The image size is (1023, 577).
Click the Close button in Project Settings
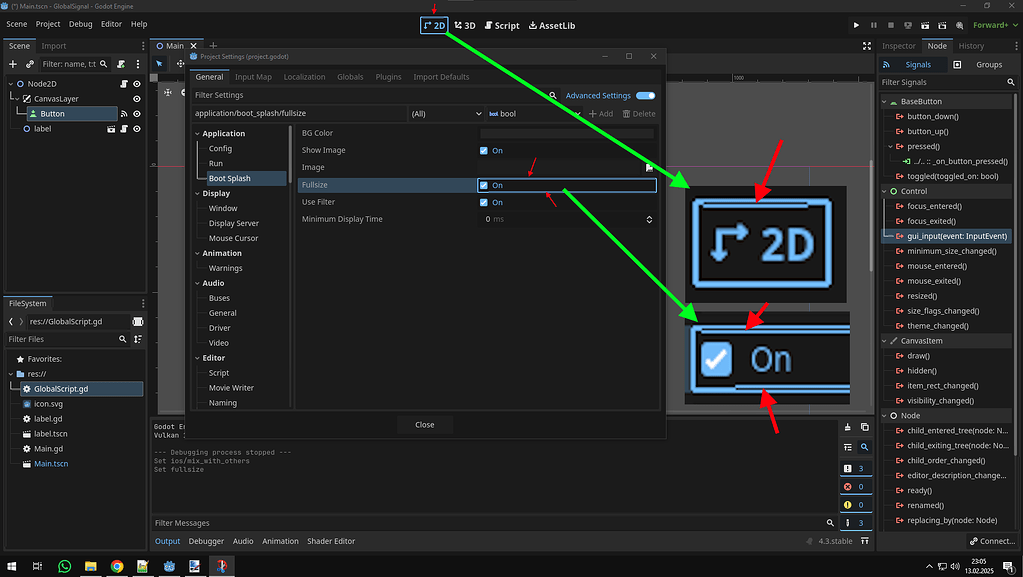pyautogui.click(x=424, y=424)
